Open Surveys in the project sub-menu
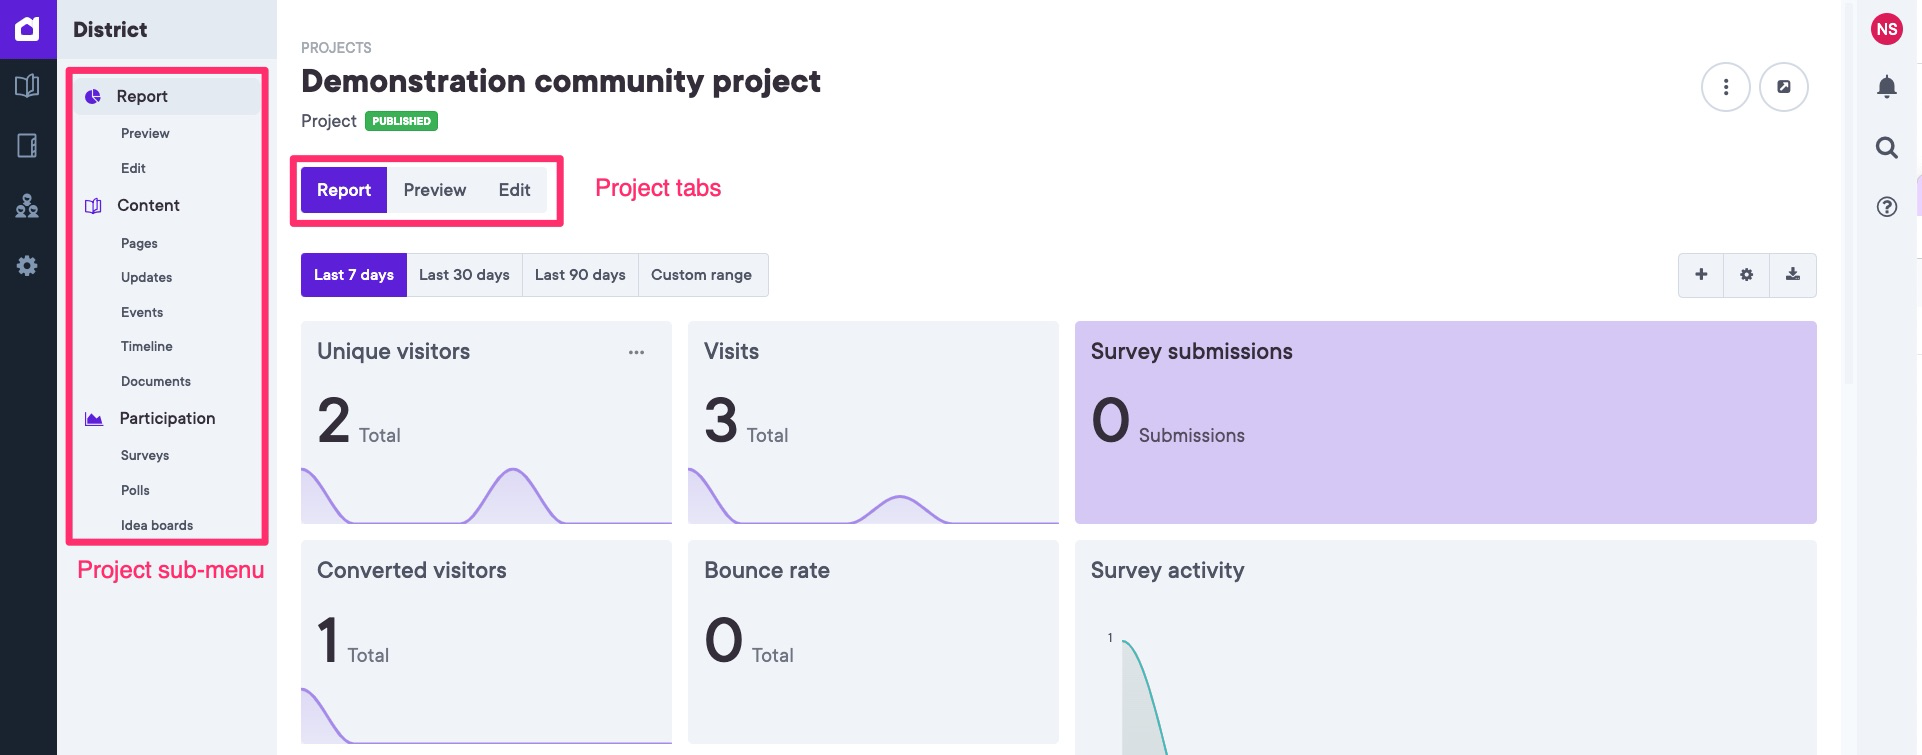 coord(145,455)
